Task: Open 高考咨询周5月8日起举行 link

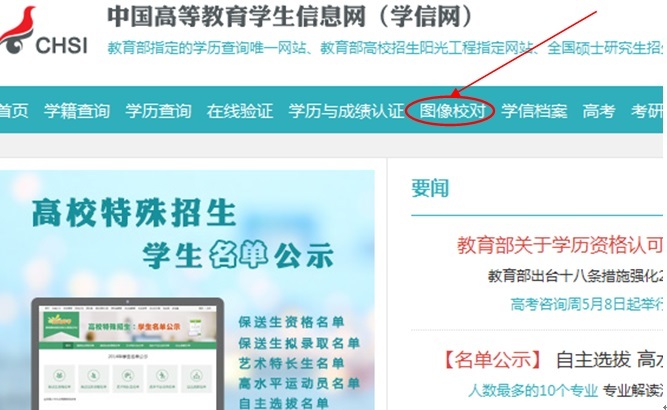Action: pyautogui.click(x=587, y=304)
